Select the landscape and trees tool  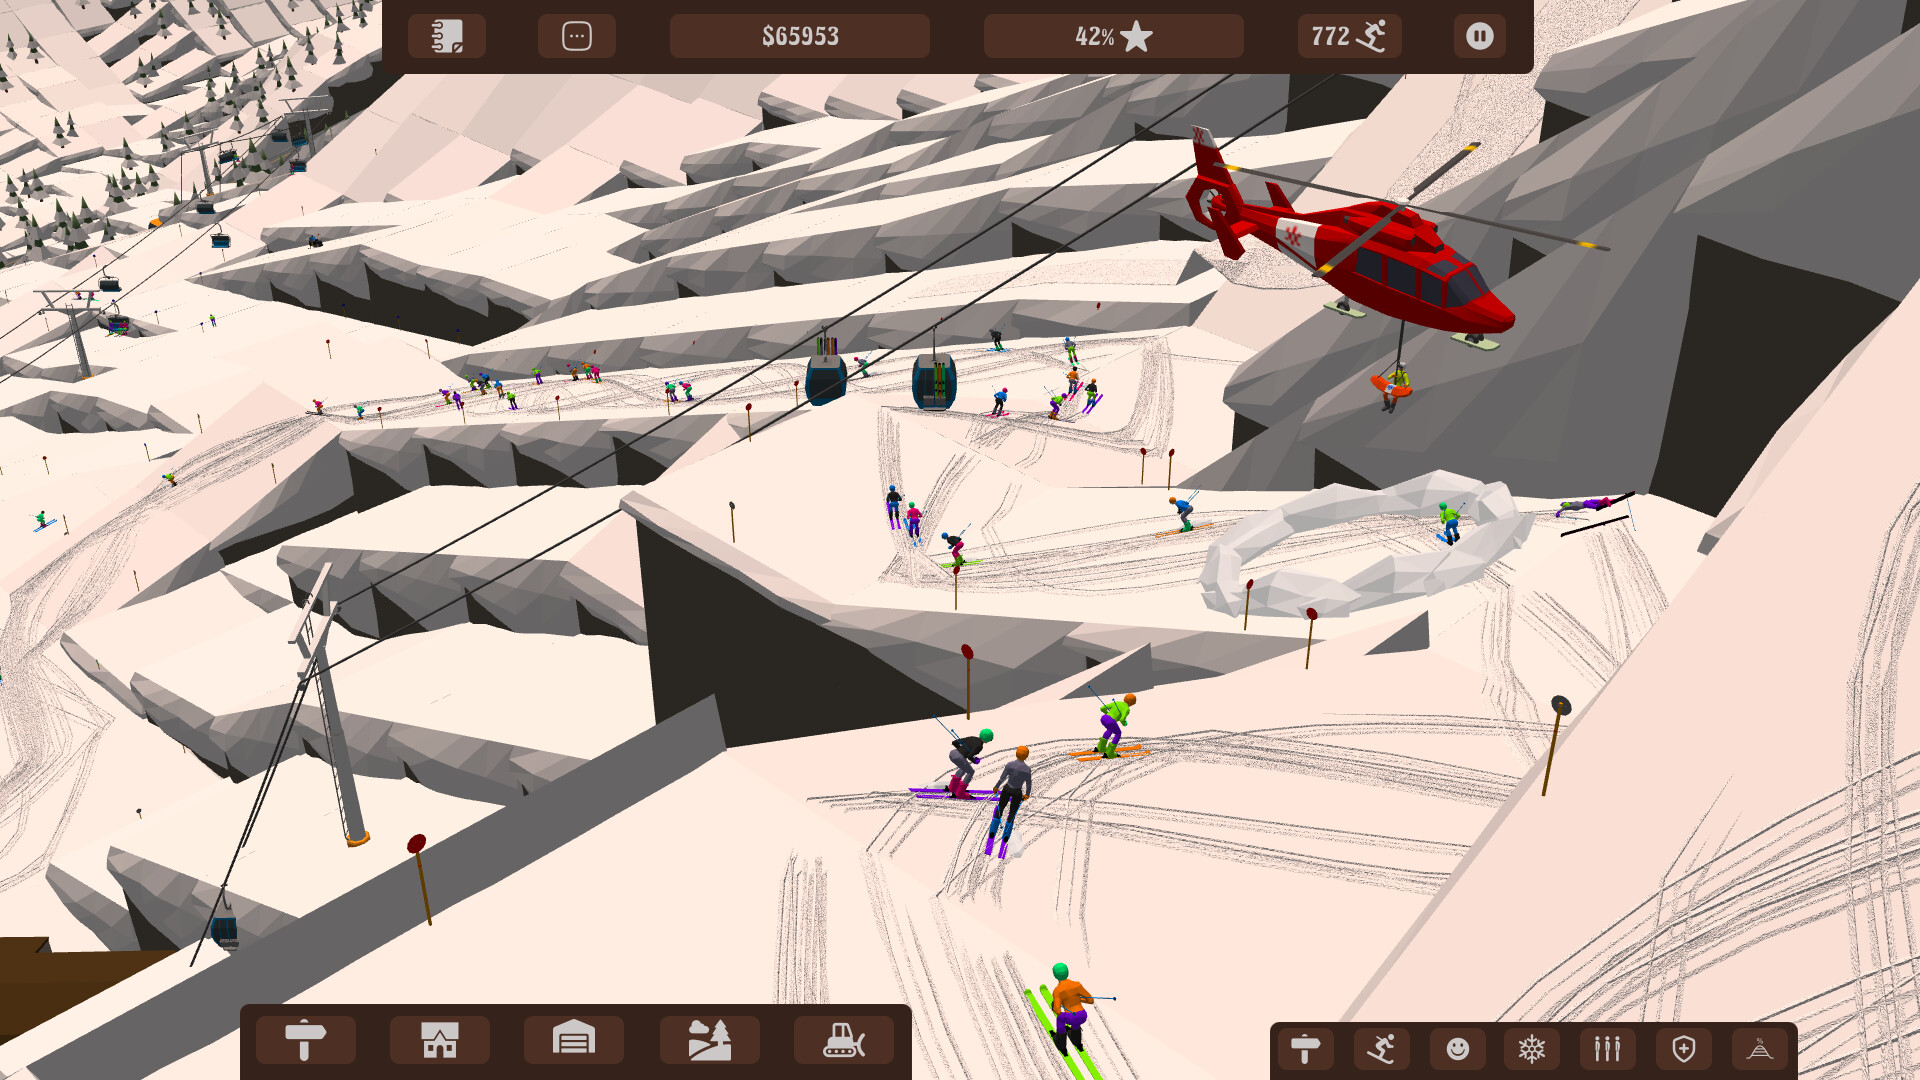(x=709, y=1039)
